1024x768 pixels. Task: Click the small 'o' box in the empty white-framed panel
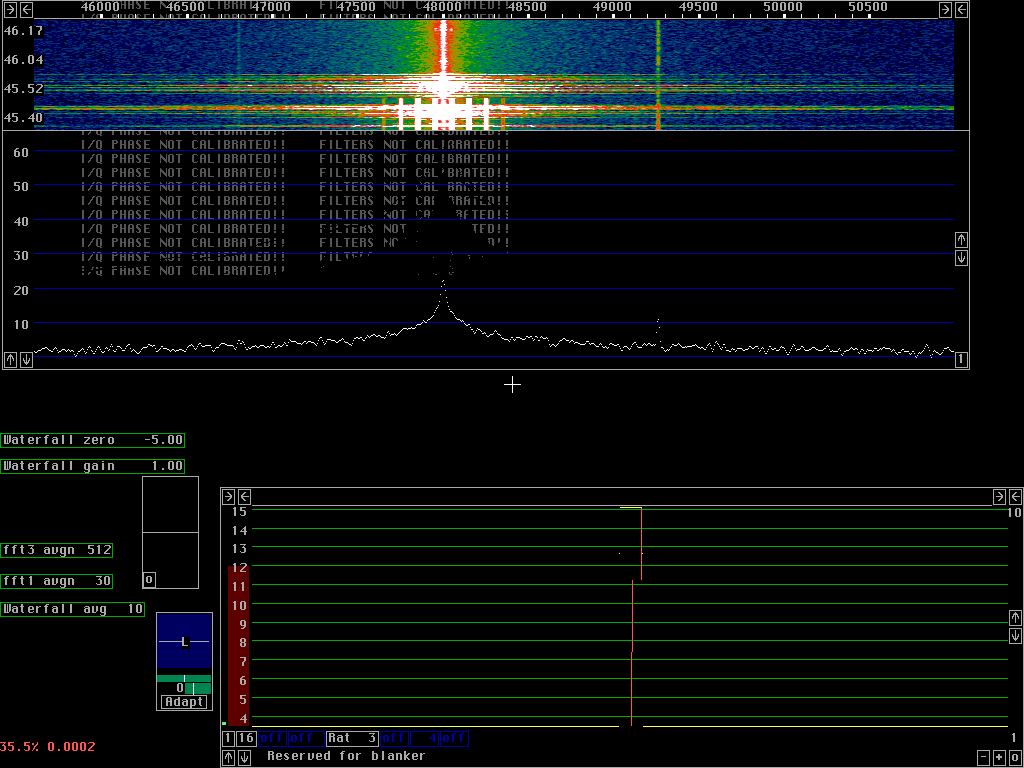149,579
